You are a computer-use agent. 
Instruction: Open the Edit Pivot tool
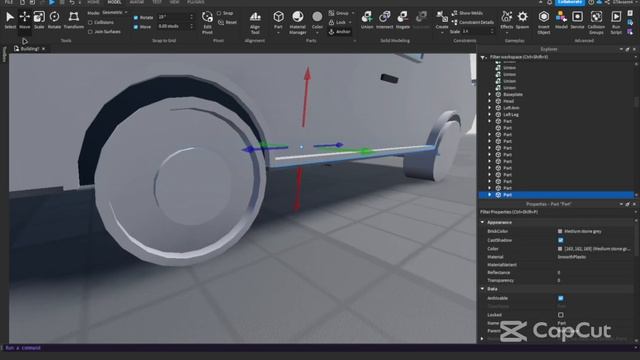click(x=207, y=22)
